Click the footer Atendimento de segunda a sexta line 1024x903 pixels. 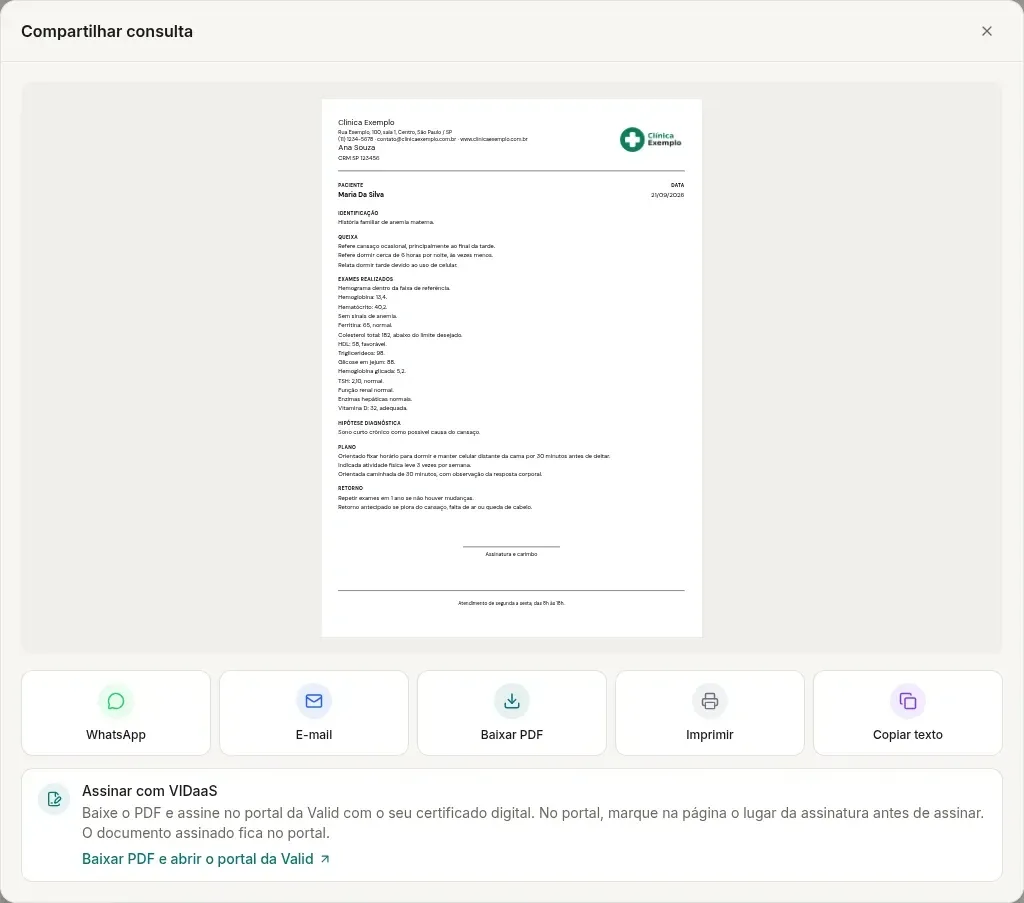click(x=511, y=603)
